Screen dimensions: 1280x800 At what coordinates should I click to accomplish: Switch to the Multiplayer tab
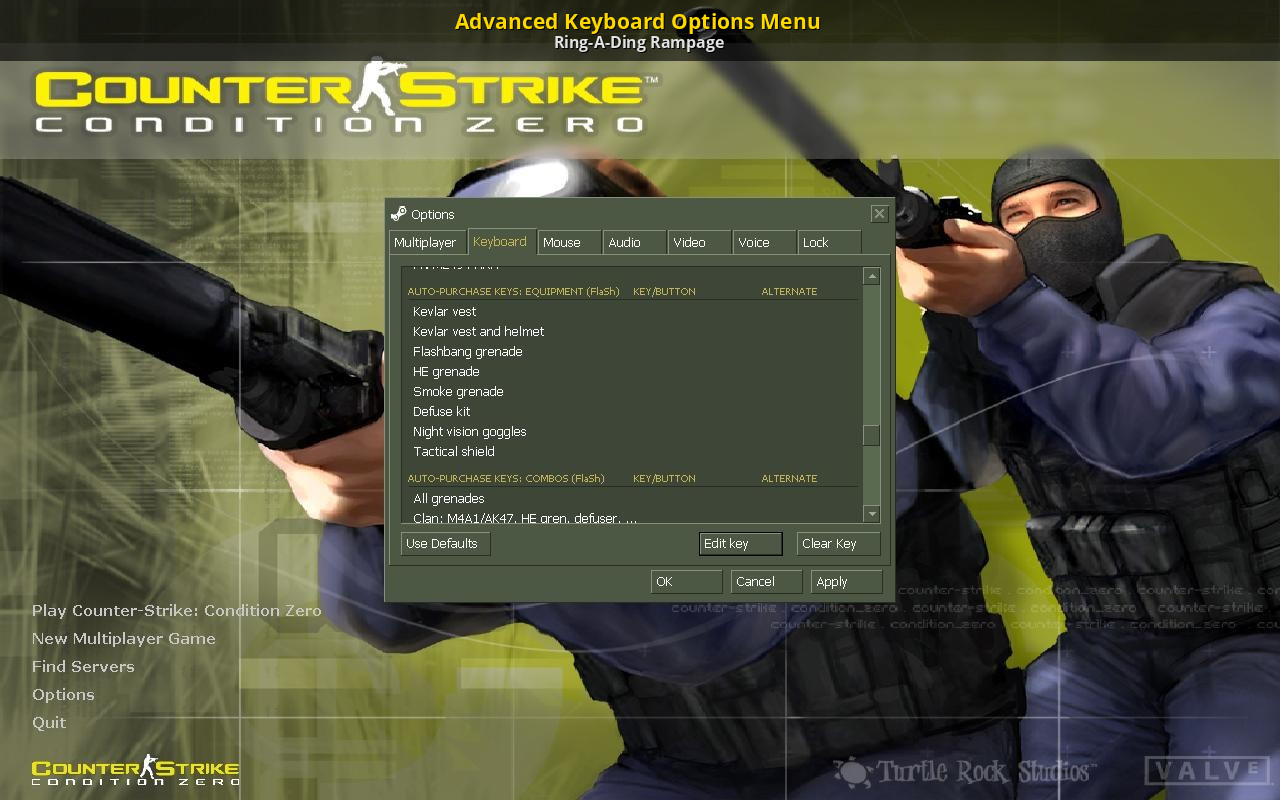[425, 243]
